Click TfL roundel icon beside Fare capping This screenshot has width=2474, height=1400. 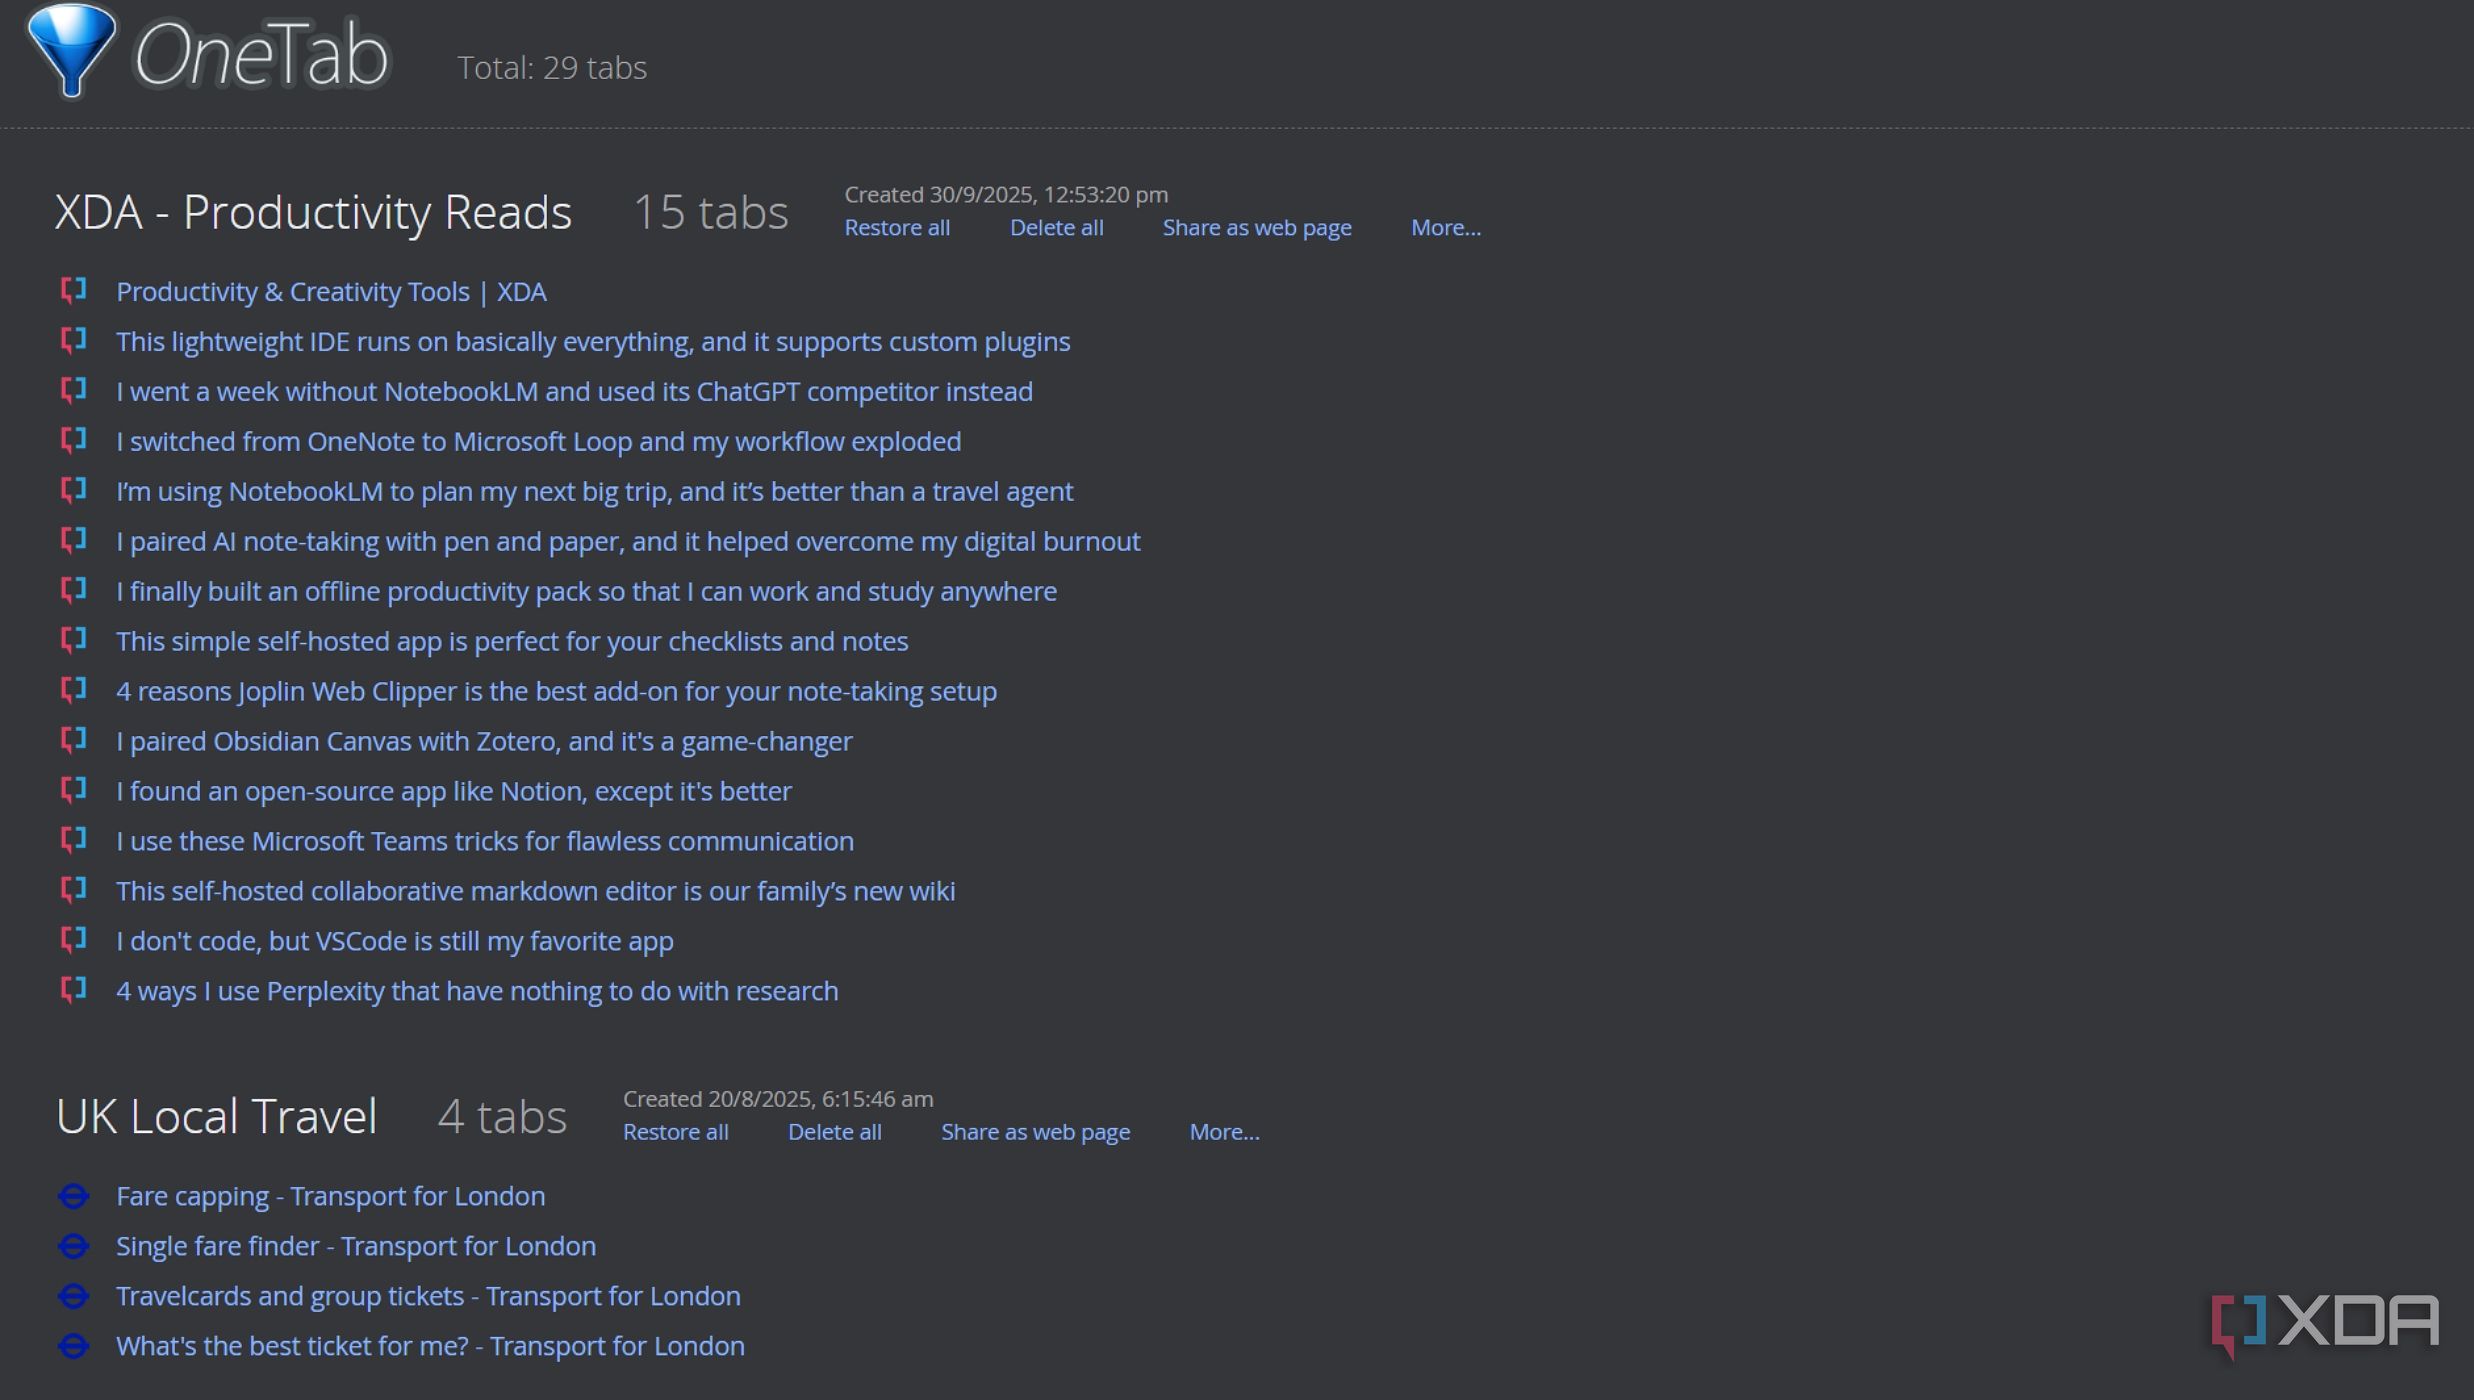click(73, 1196)
